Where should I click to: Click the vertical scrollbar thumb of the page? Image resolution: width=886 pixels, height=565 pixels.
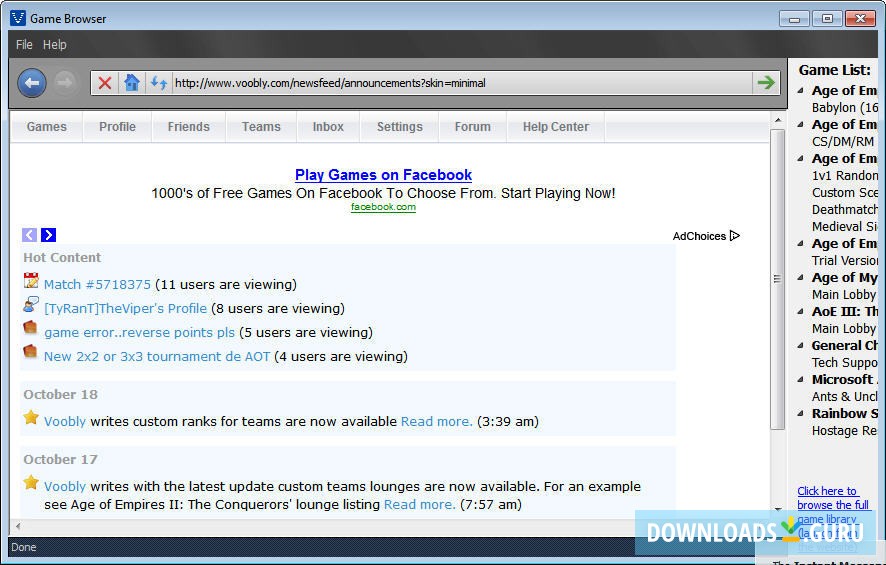(x=778, y=279)
